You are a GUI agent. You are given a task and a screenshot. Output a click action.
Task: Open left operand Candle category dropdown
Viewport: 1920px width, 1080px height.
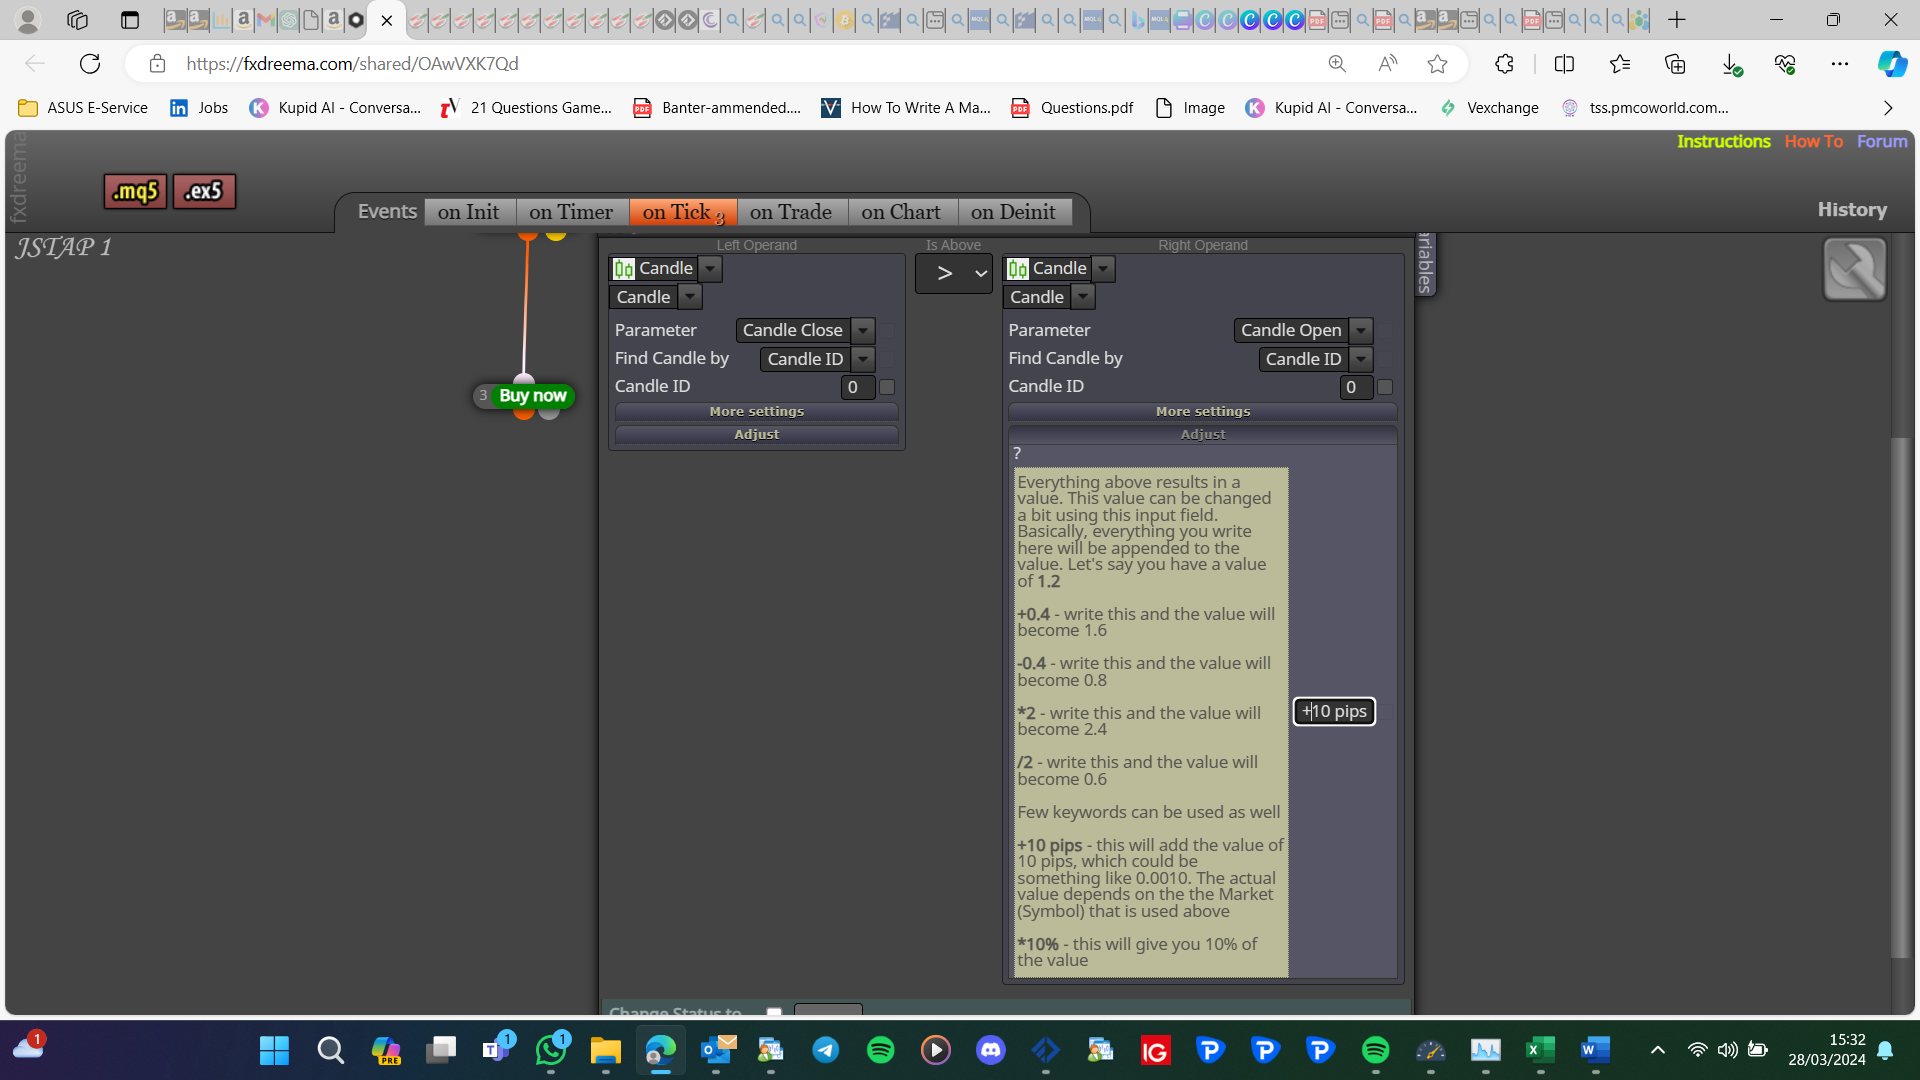pos(710,268)
